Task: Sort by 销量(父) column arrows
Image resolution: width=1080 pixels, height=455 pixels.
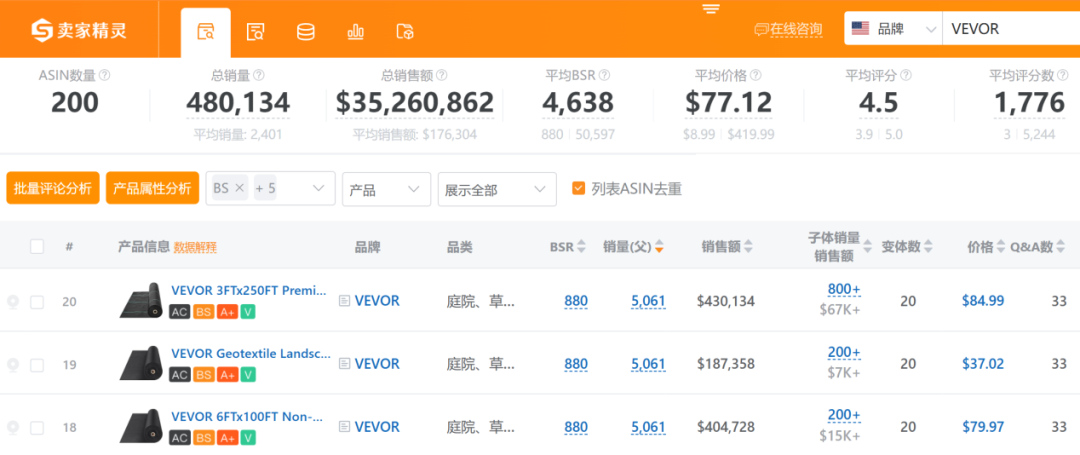Action: [659, 246]
